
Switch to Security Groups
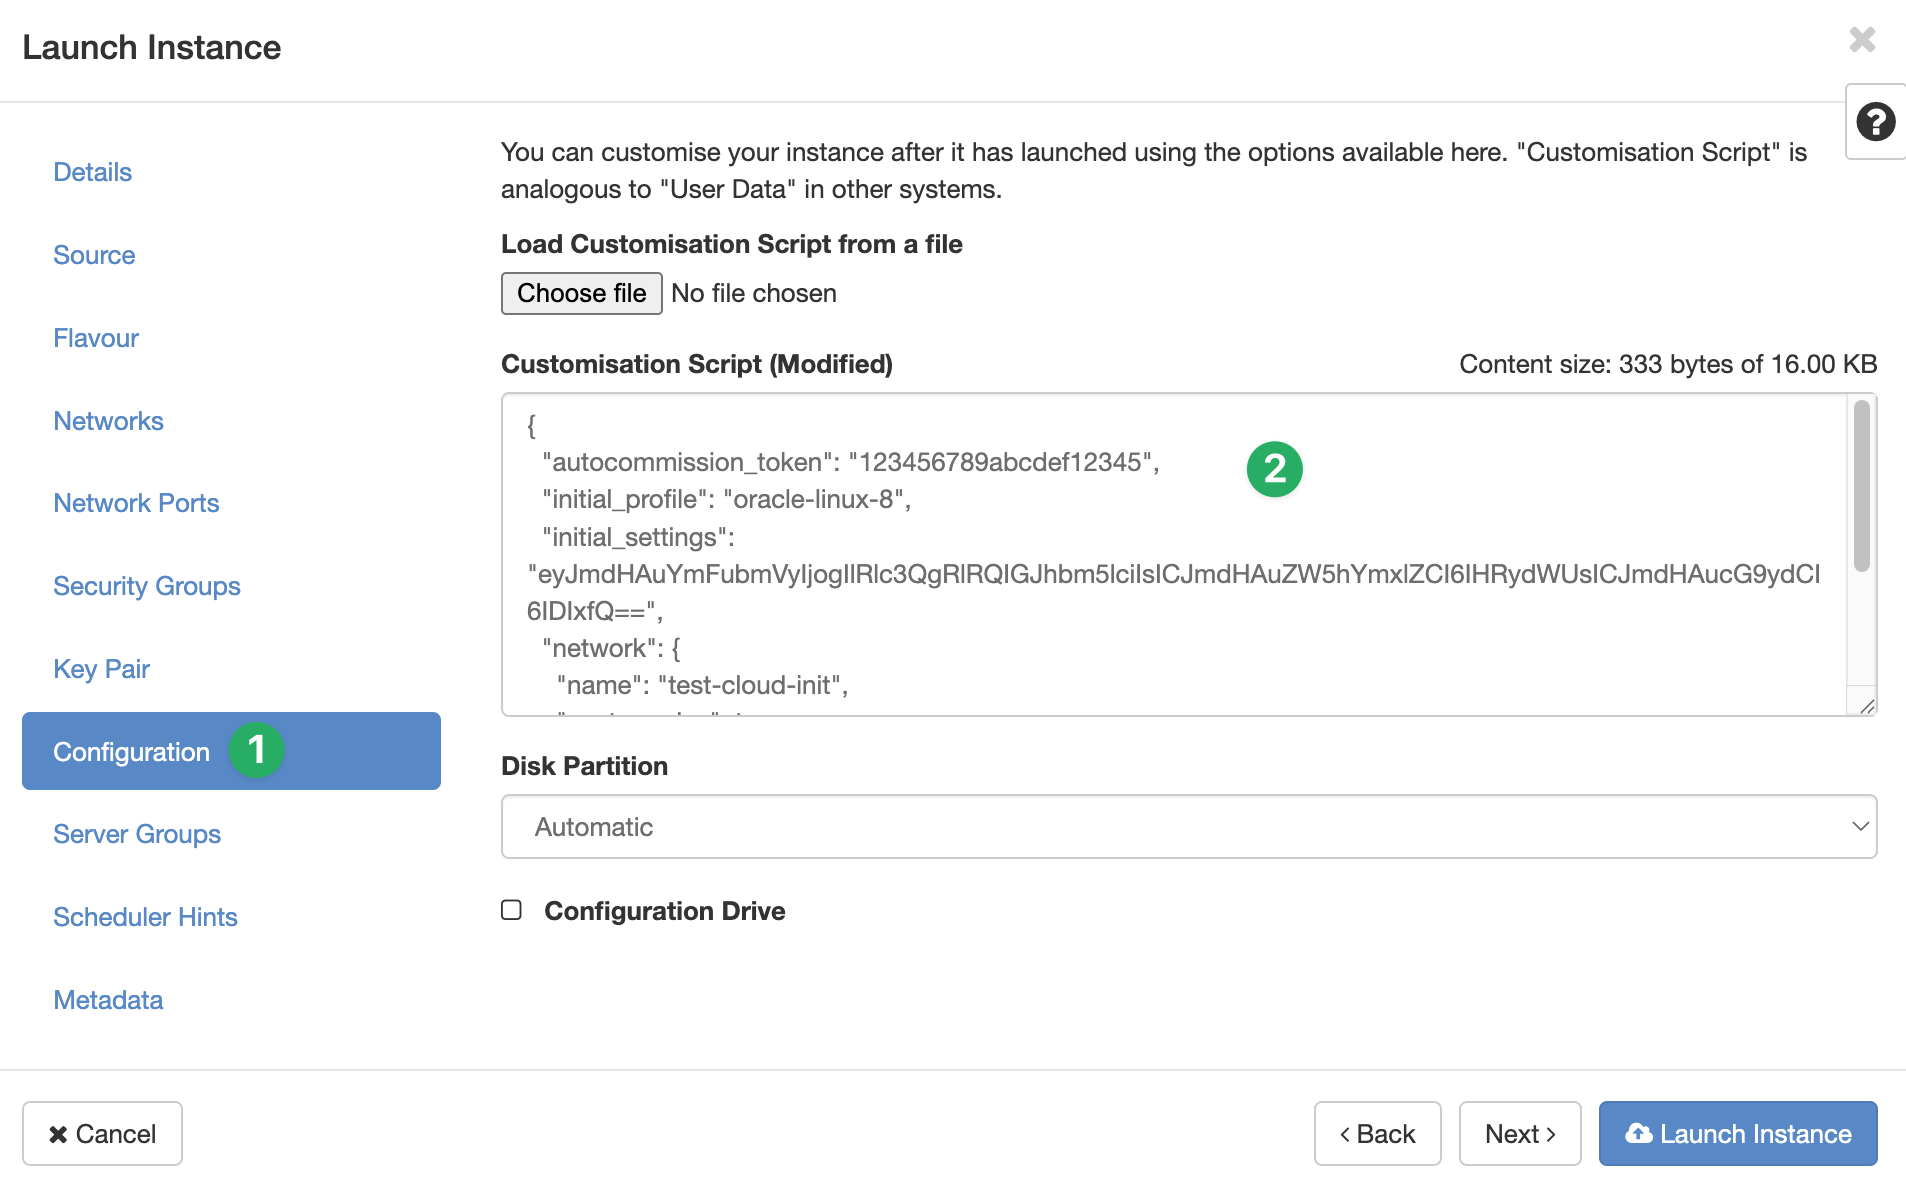[x=147, y=586]
